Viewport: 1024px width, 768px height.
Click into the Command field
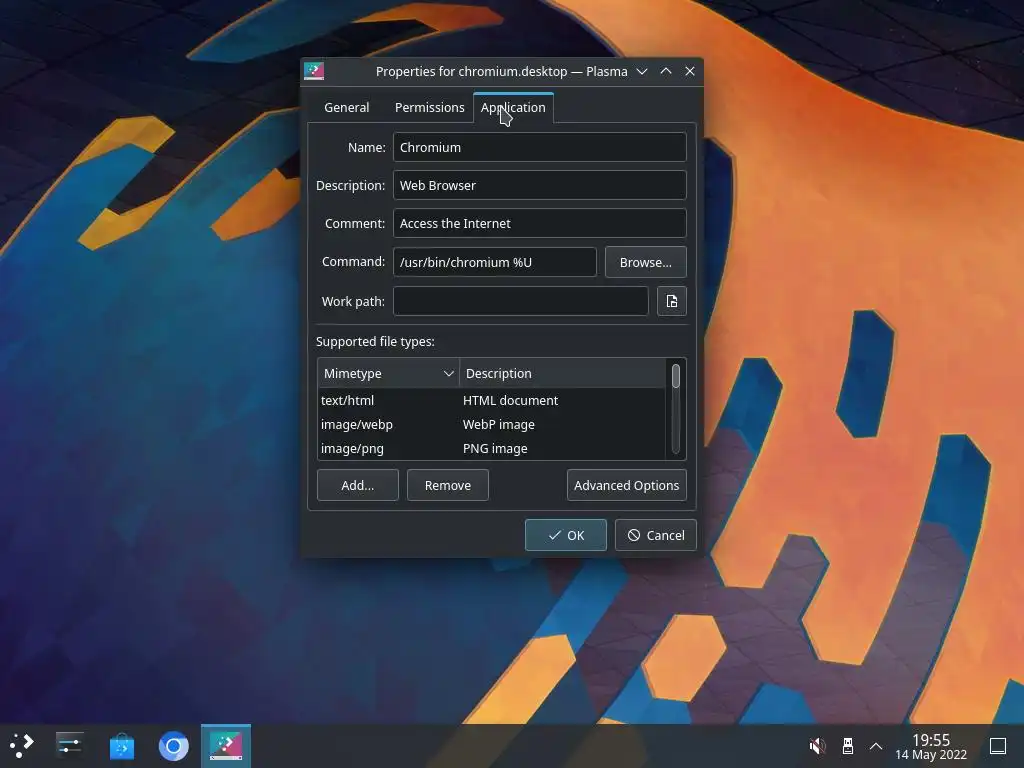coord(494,262)
